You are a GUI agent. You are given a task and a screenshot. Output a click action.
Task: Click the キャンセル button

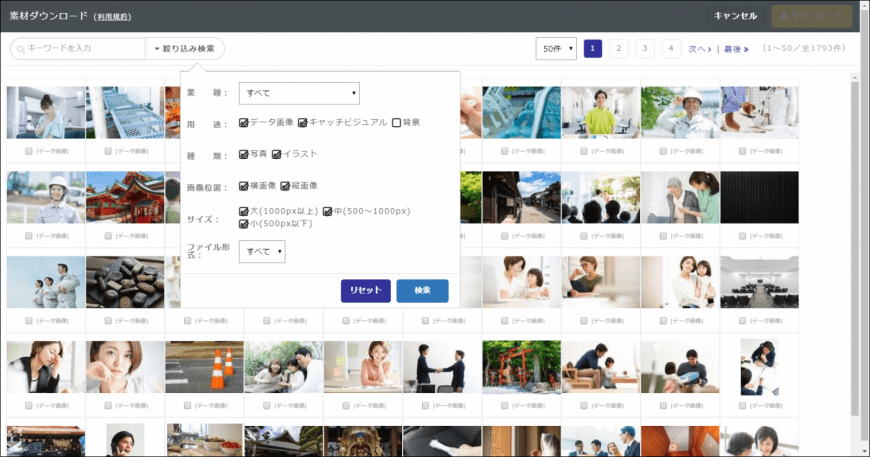click(735, 16)
